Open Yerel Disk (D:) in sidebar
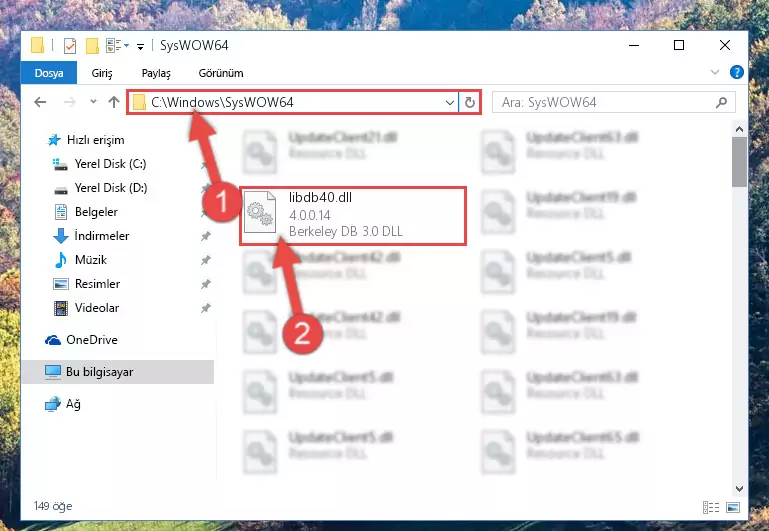 click(111, 188)
